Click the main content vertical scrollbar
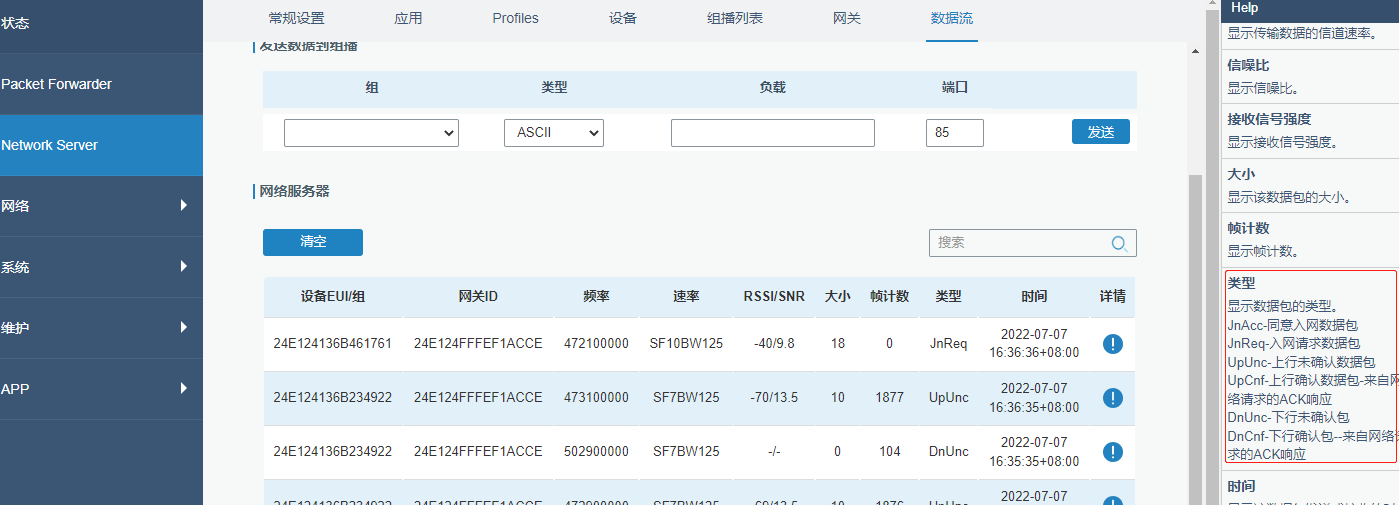The height and width of the screenshot is (505, 1399). (x=1196, y=340)
